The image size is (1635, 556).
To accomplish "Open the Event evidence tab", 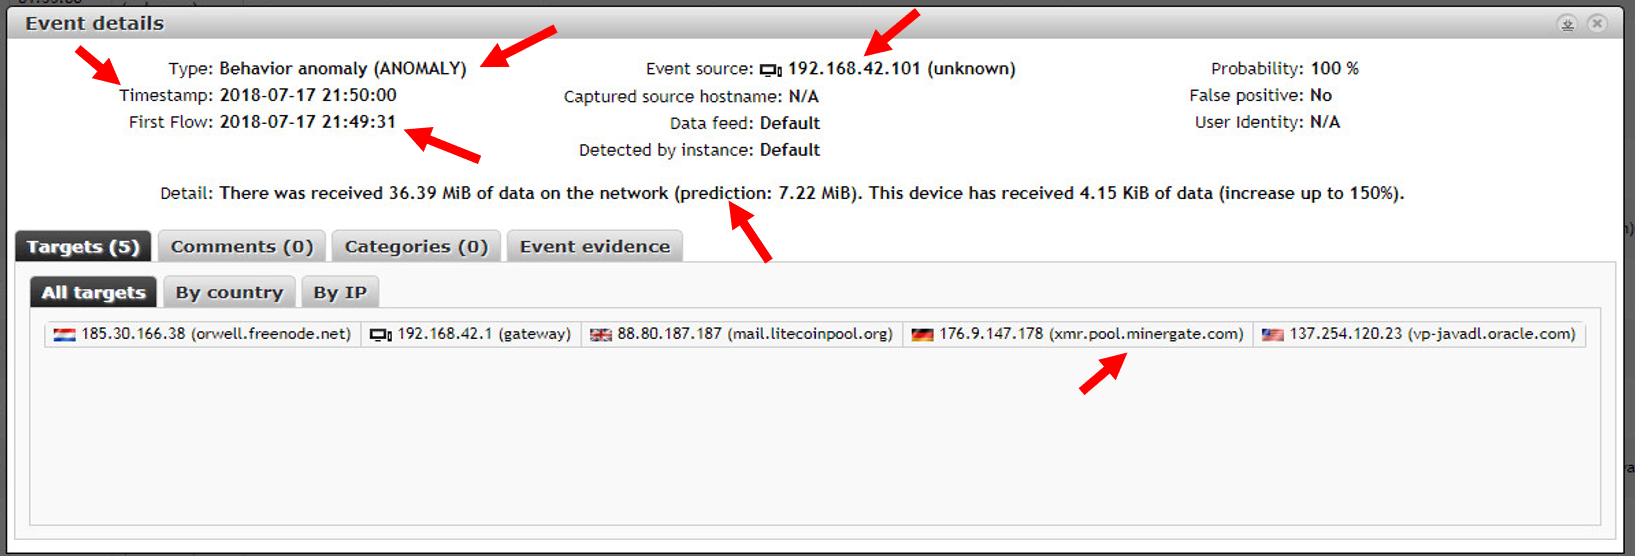I will (x=595, y=246).
